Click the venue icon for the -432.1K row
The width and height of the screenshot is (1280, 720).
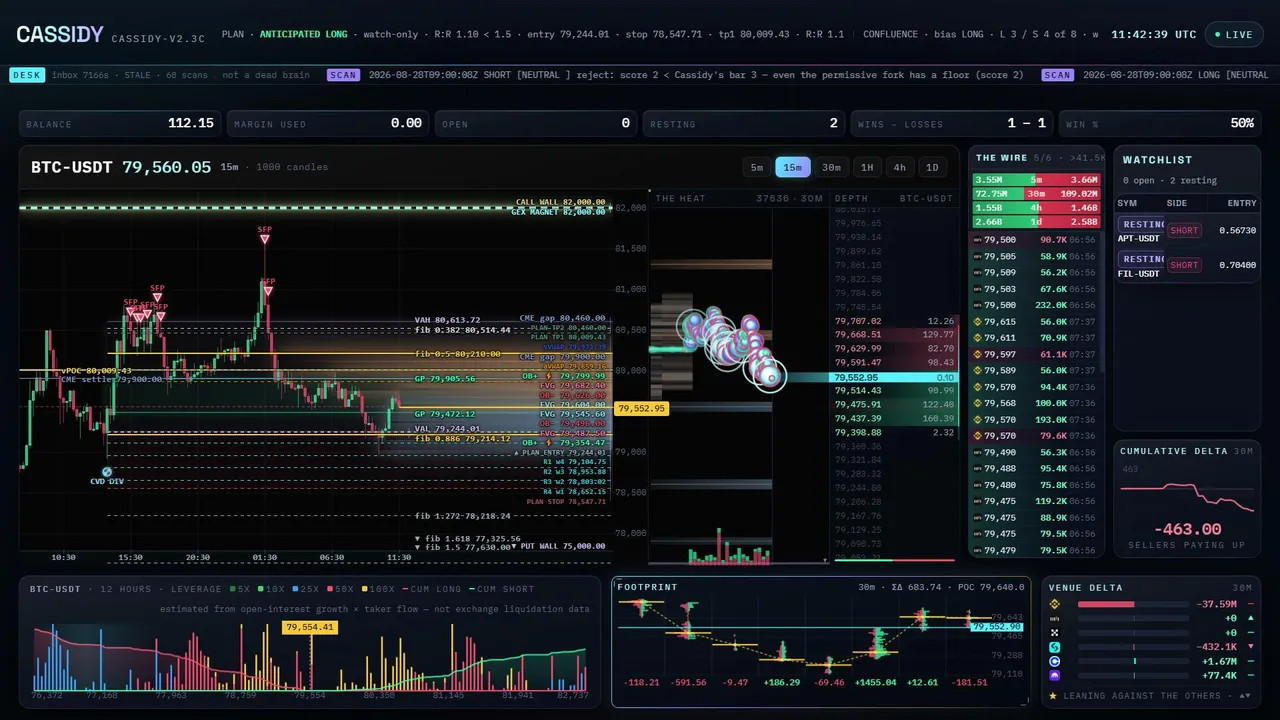[1054, 647]
